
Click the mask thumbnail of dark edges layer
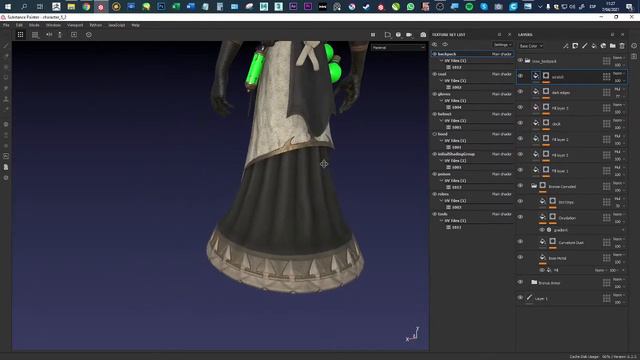[x=546, y=92]
